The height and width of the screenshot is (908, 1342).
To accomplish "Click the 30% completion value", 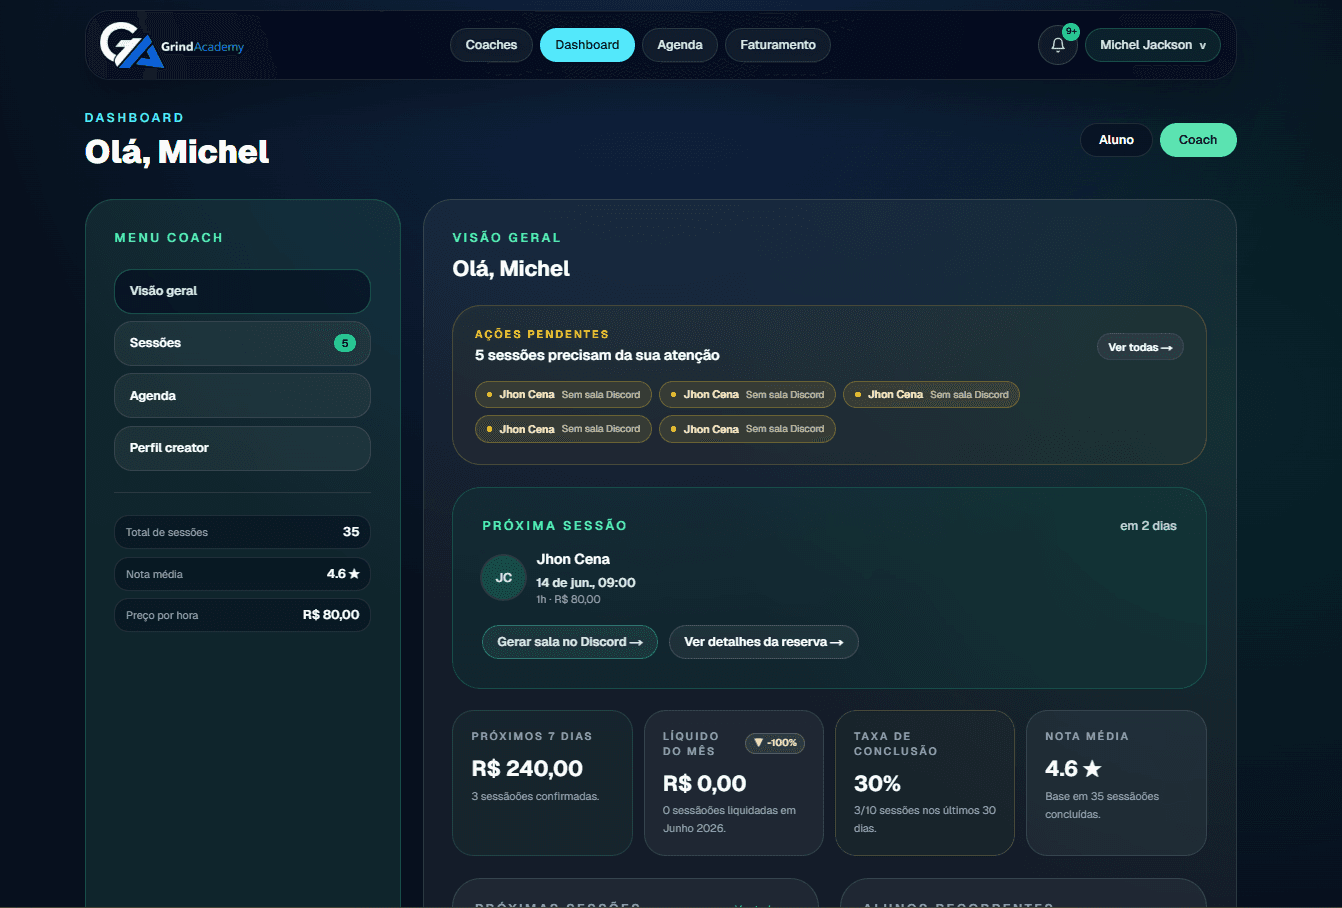I will click(x=877, y=783).
